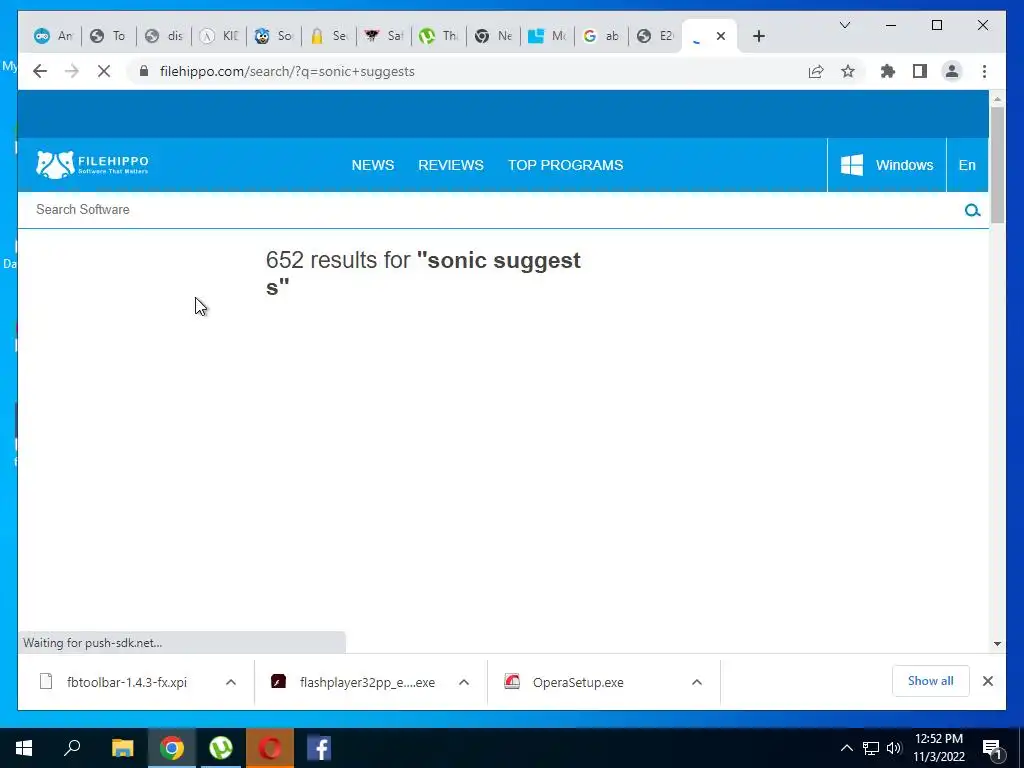
Task: Open the 'En' language selector
Action: click(967, 165)
